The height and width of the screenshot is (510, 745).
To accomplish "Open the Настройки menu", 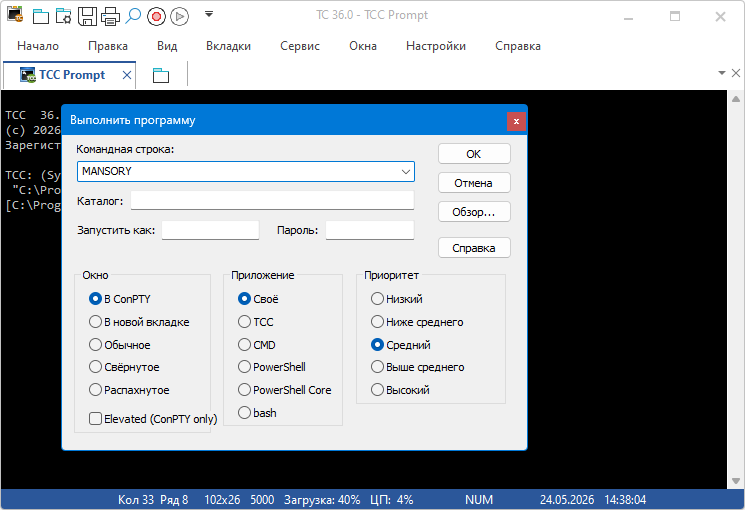I will pyautogui.click(x=436, y=46).
